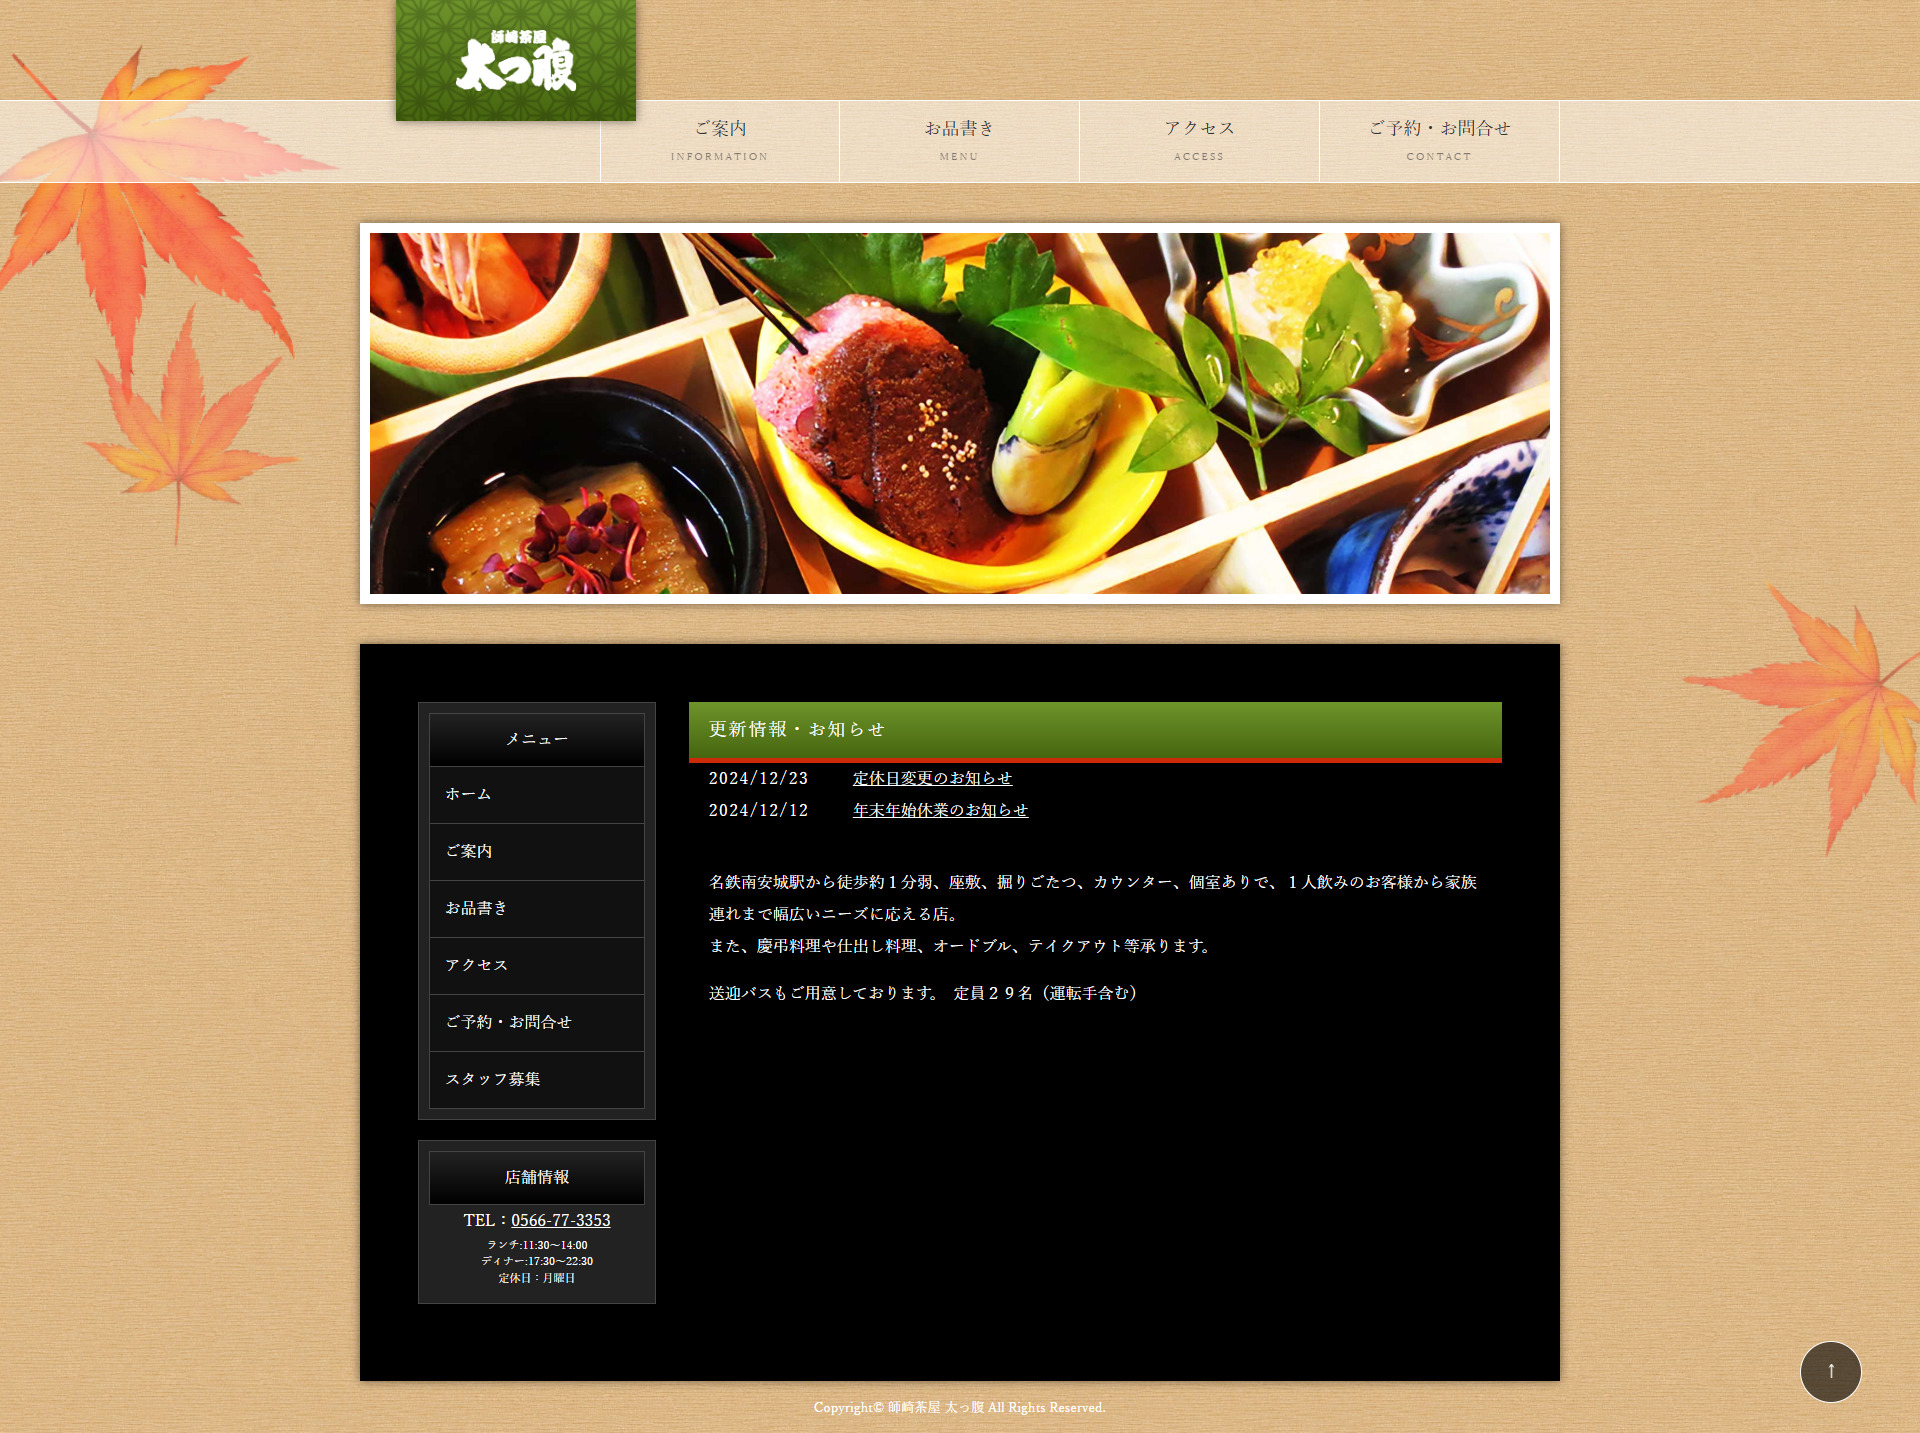Open 年末年始休業のお知らせ news link
Screen dimensions: 1920x1433
pos(940,810)
